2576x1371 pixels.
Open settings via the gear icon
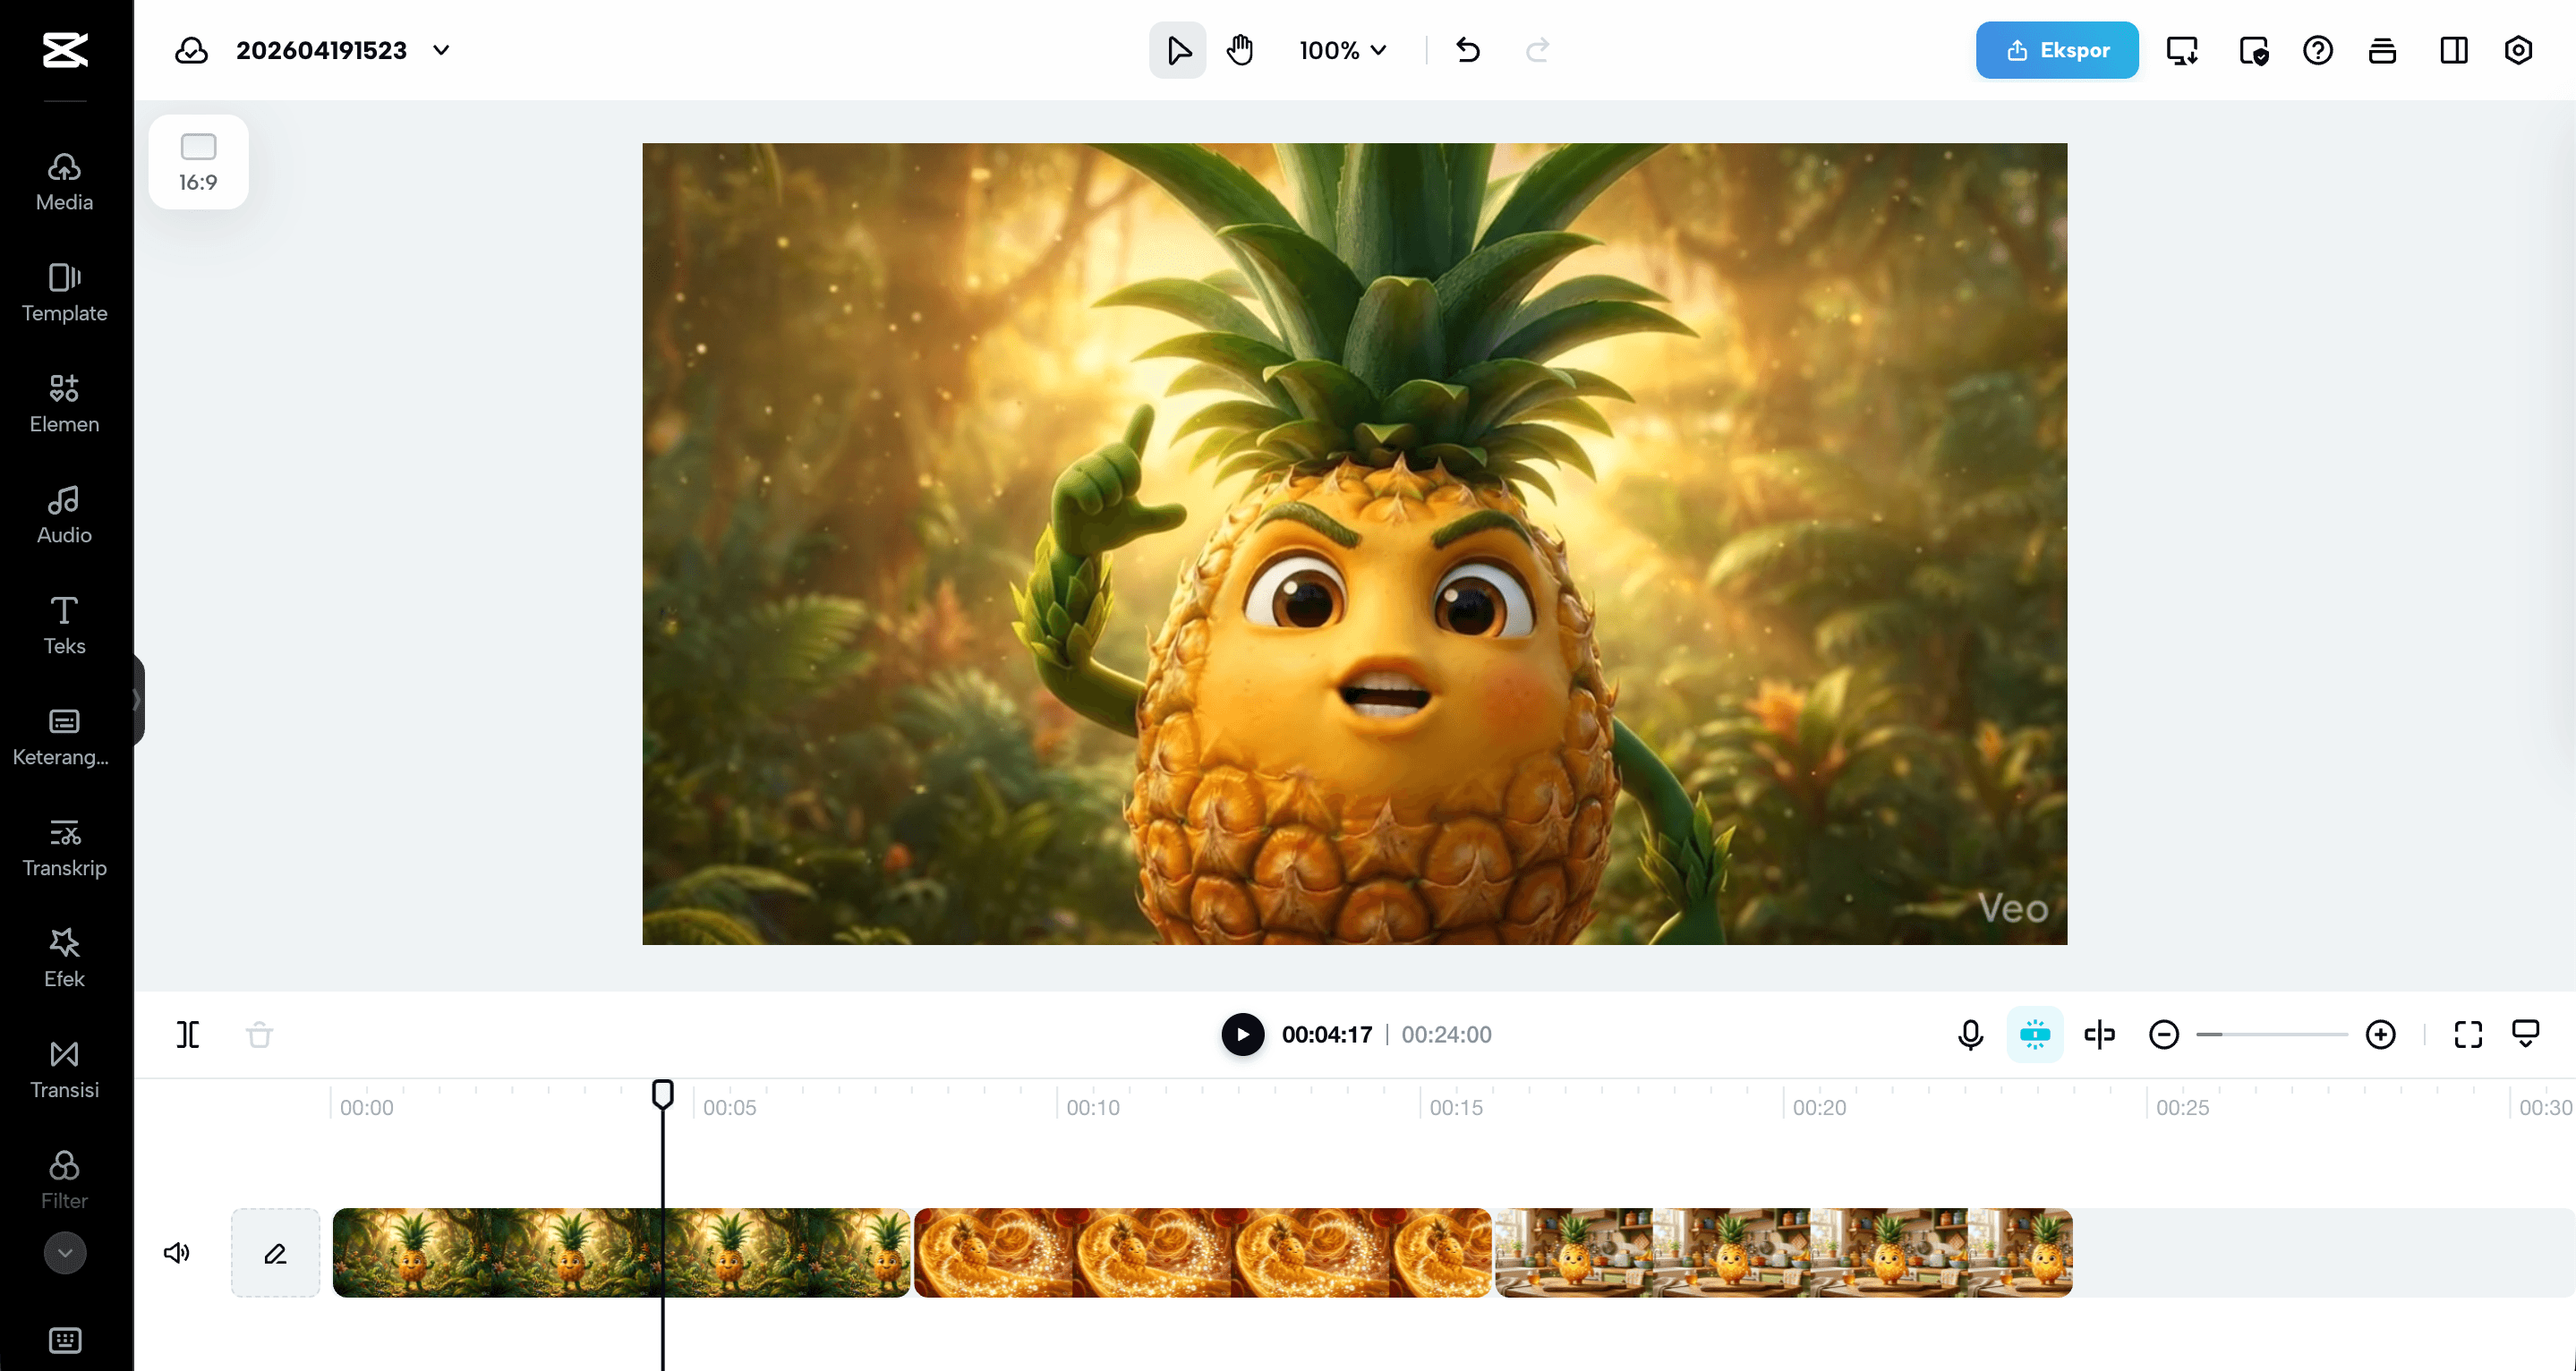coord(2518,49)
